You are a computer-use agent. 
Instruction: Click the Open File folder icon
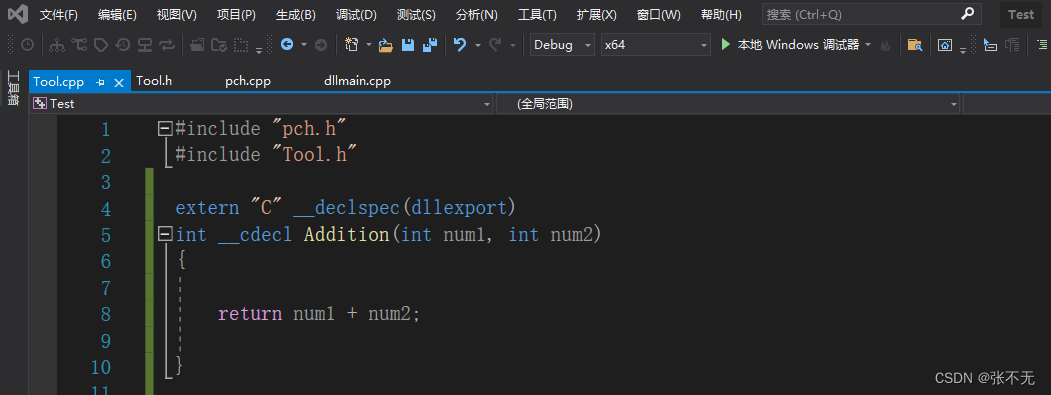coord(385,45)
